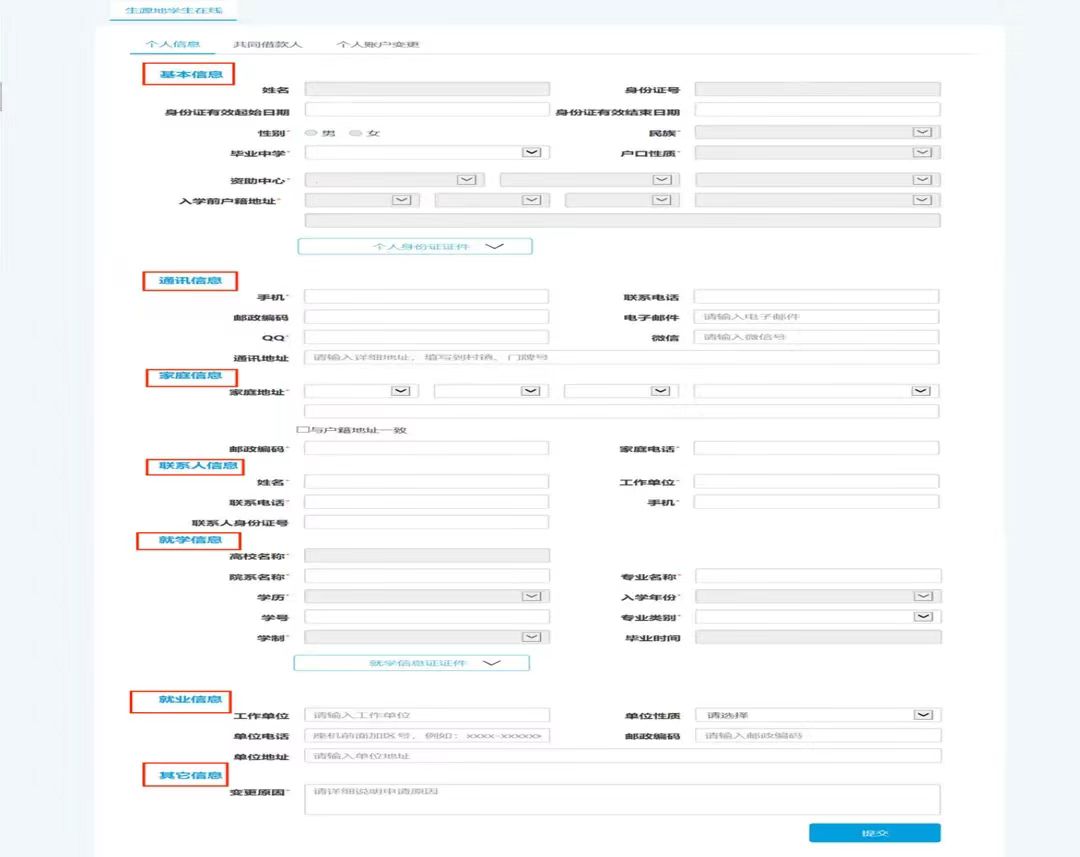
Task: Focus the 手机 field under 通讯信息
Action: [x=427, y=297]
